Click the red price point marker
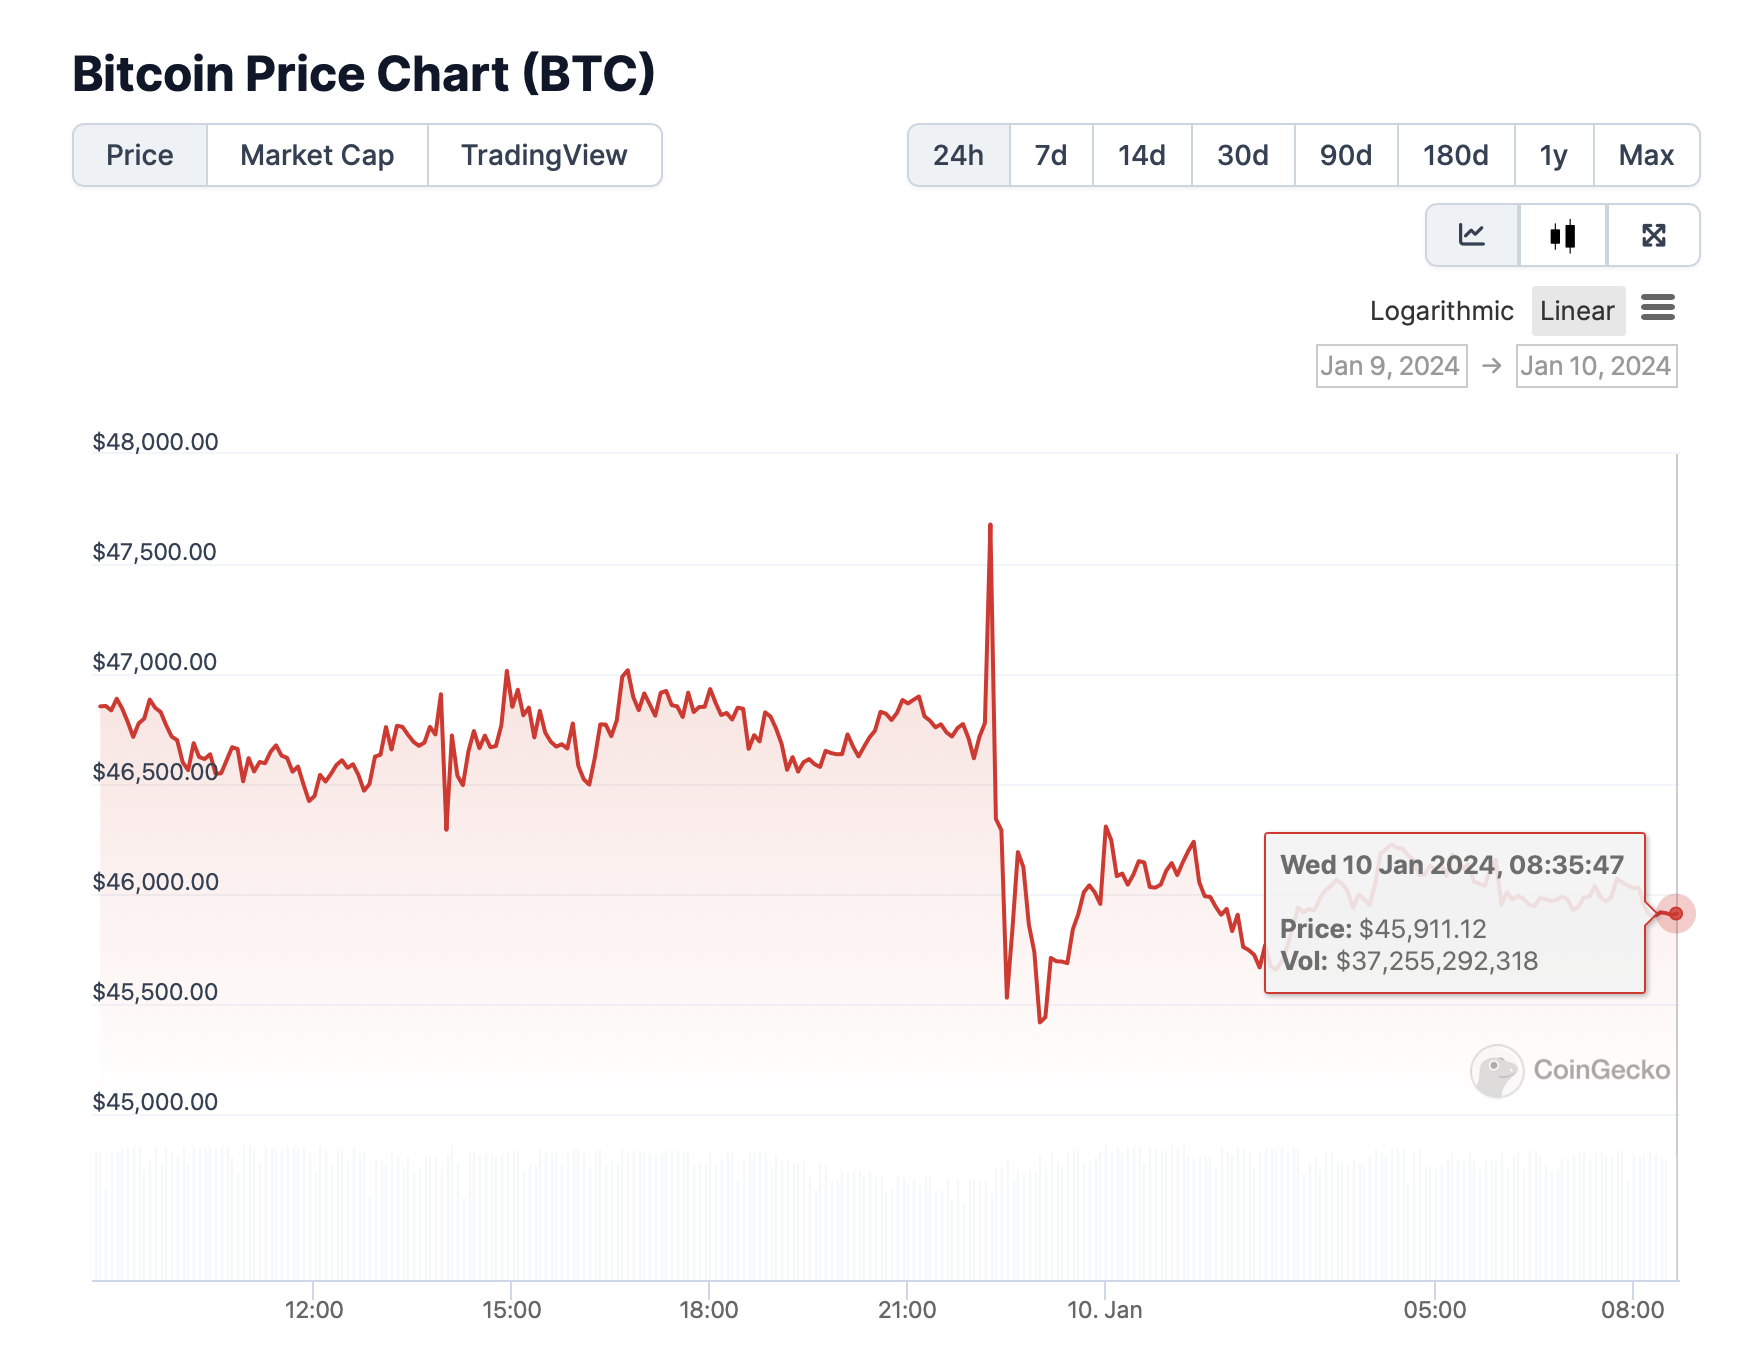This screenshot has width=1744, height=1370. tap(1676, 913)
